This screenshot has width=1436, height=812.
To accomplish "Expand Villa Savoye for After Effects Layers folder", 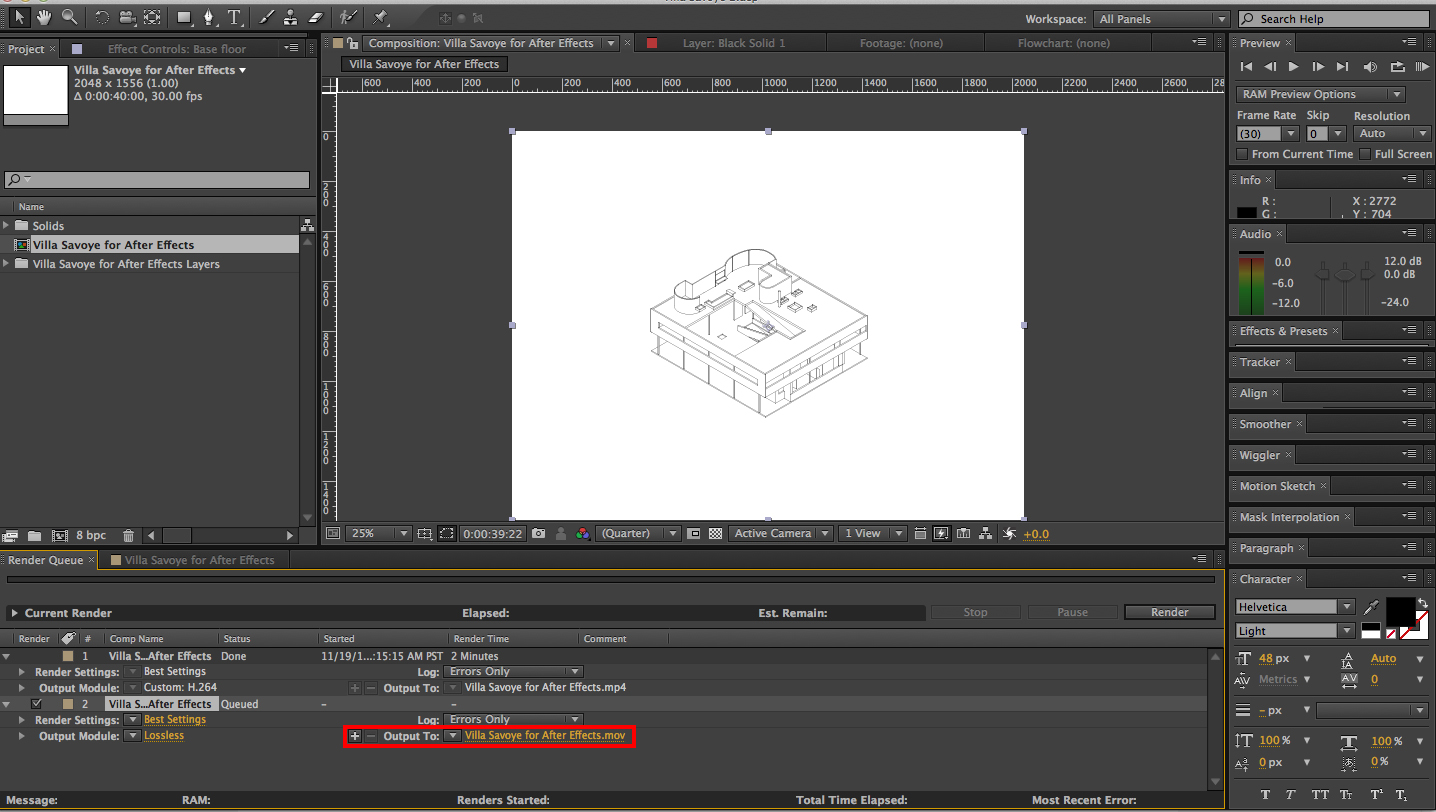I will (7, 264).
